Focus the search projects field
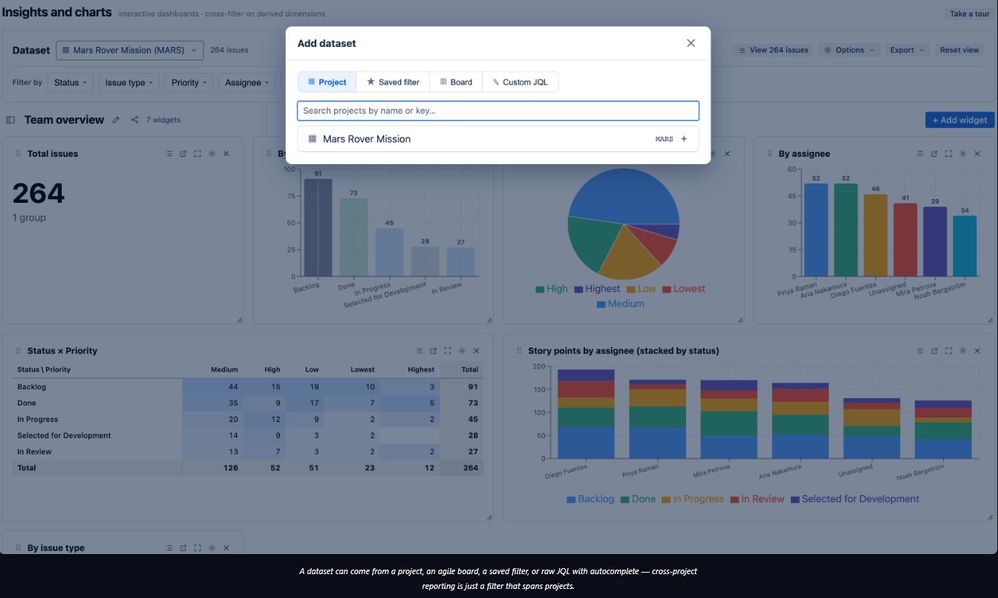Image resolution: width=998 pixels, height=598 pixels. coord(498,111)
